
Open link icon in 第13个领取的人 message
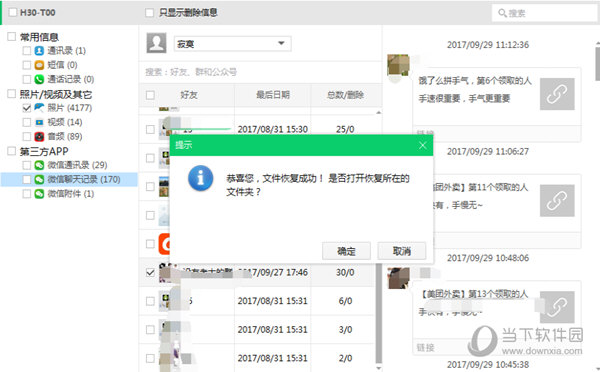(557, 307)
